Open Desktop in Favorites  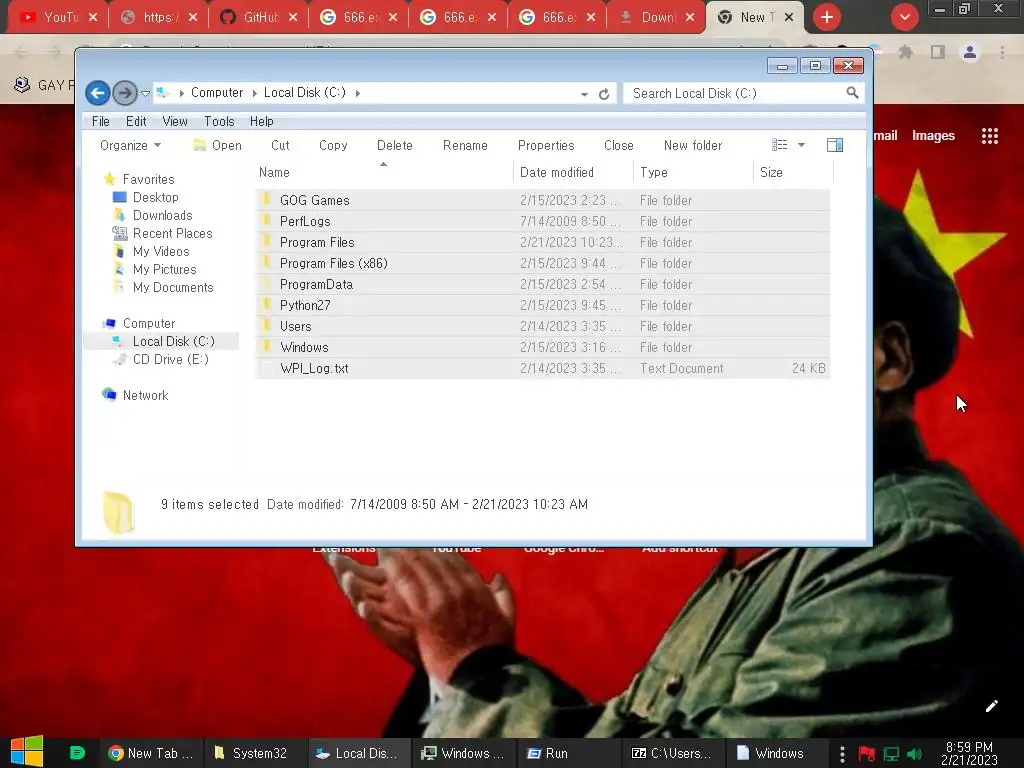(155, 197)
